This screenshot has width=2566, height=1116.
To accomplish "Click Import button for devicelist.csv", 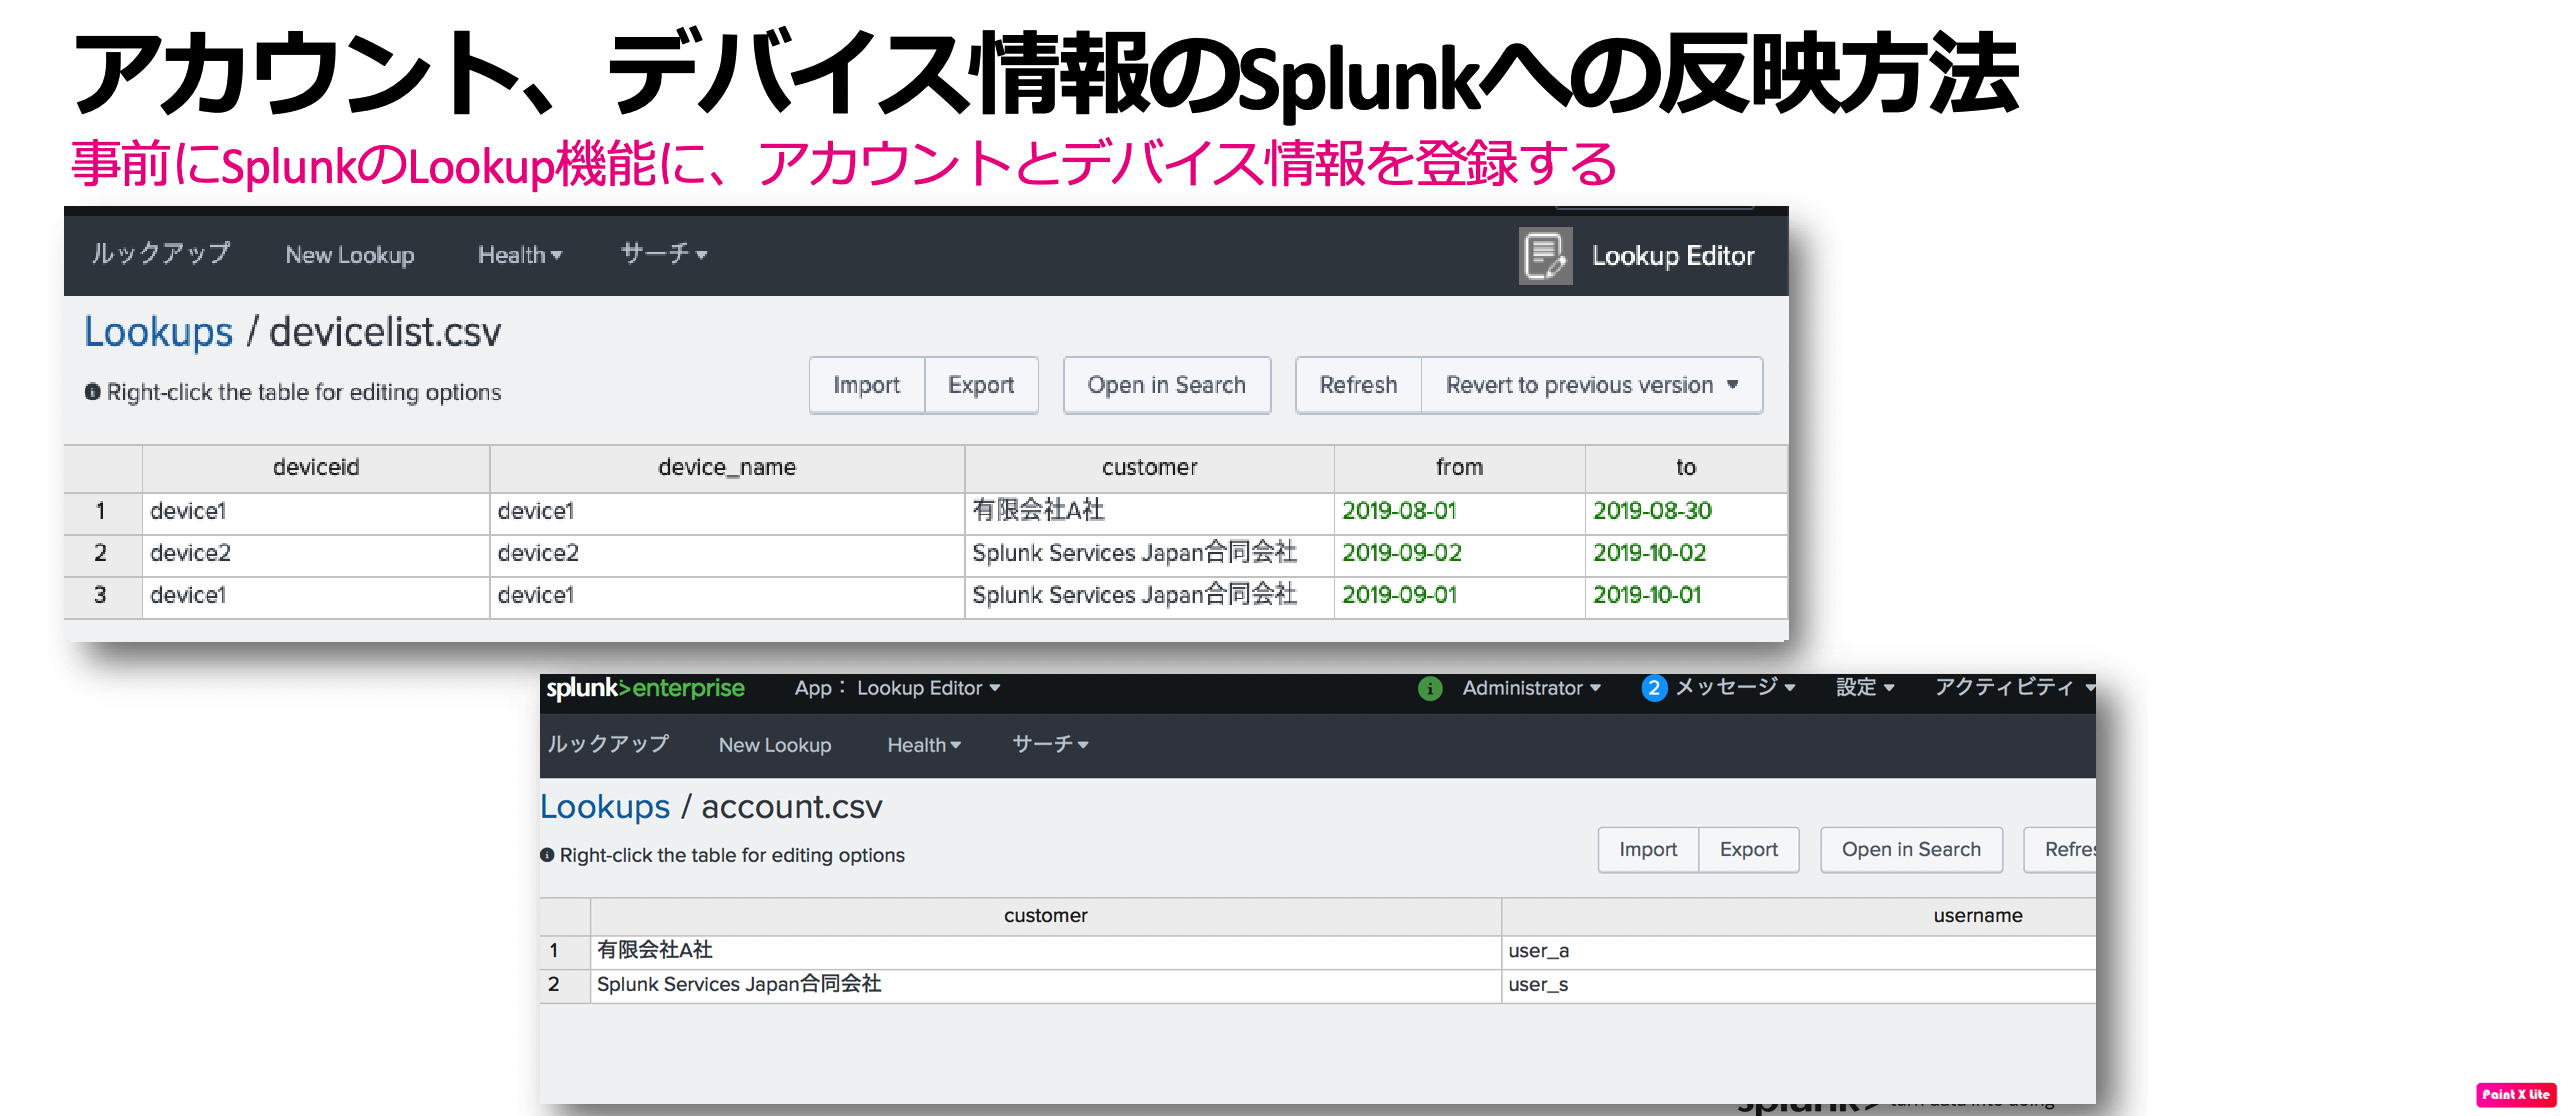I will coord(866,385).
